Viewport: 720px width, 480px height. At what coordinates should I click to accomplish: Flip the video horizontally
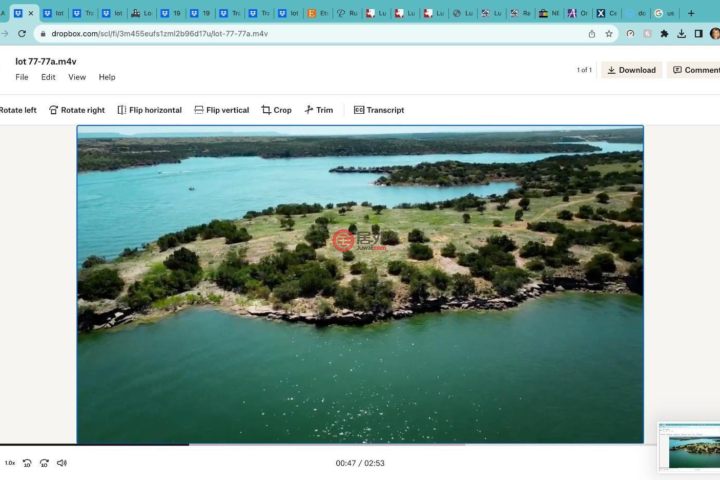tap(149, 110)
